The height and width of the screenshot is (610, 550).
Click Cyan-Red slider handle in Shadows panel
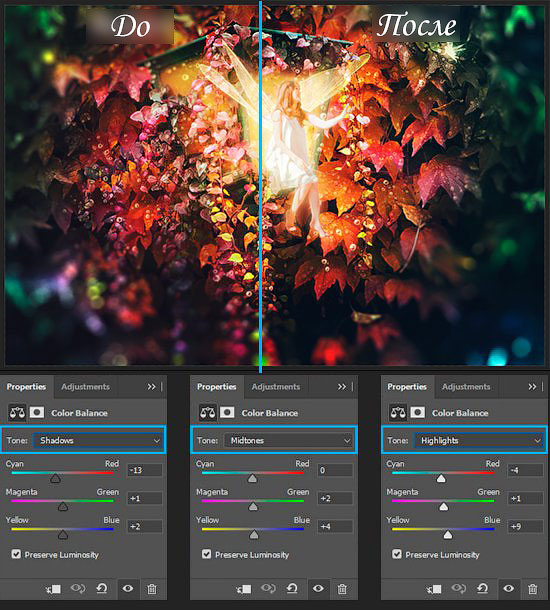56,478
